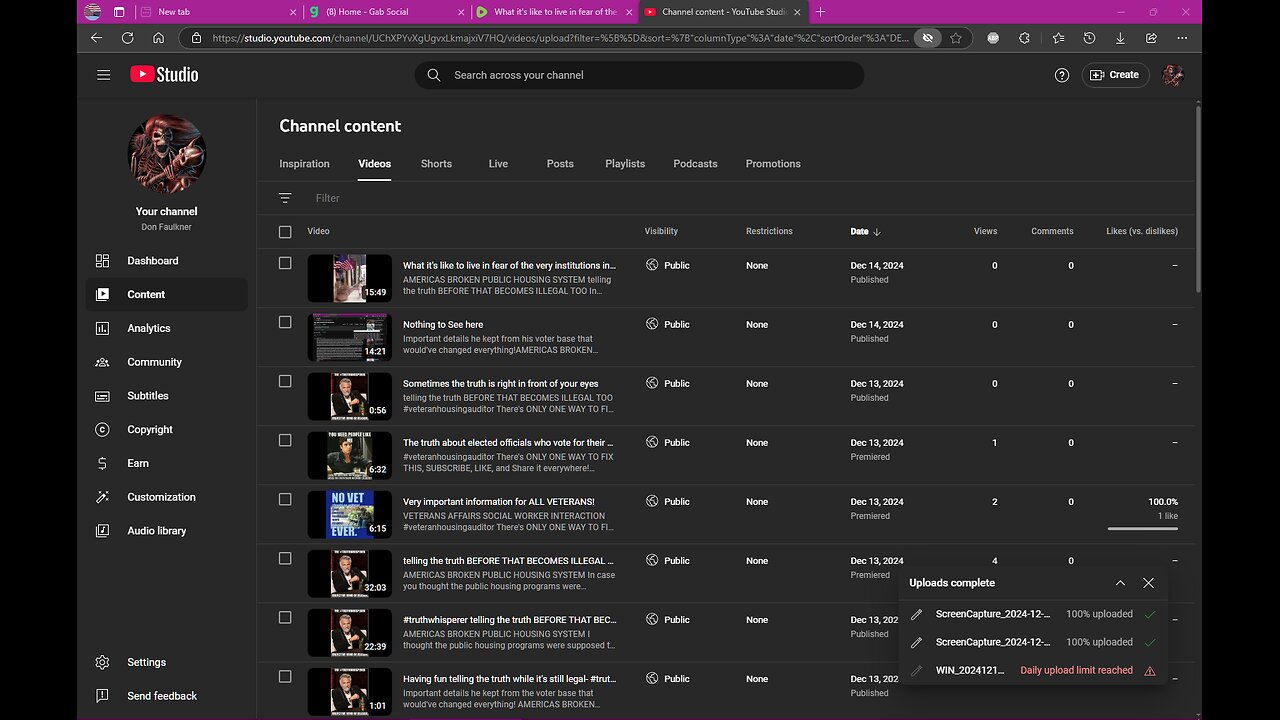Check the 'Having fun telling the truth' box
Screen dimensions: 1280x720
tap(285, 676)
